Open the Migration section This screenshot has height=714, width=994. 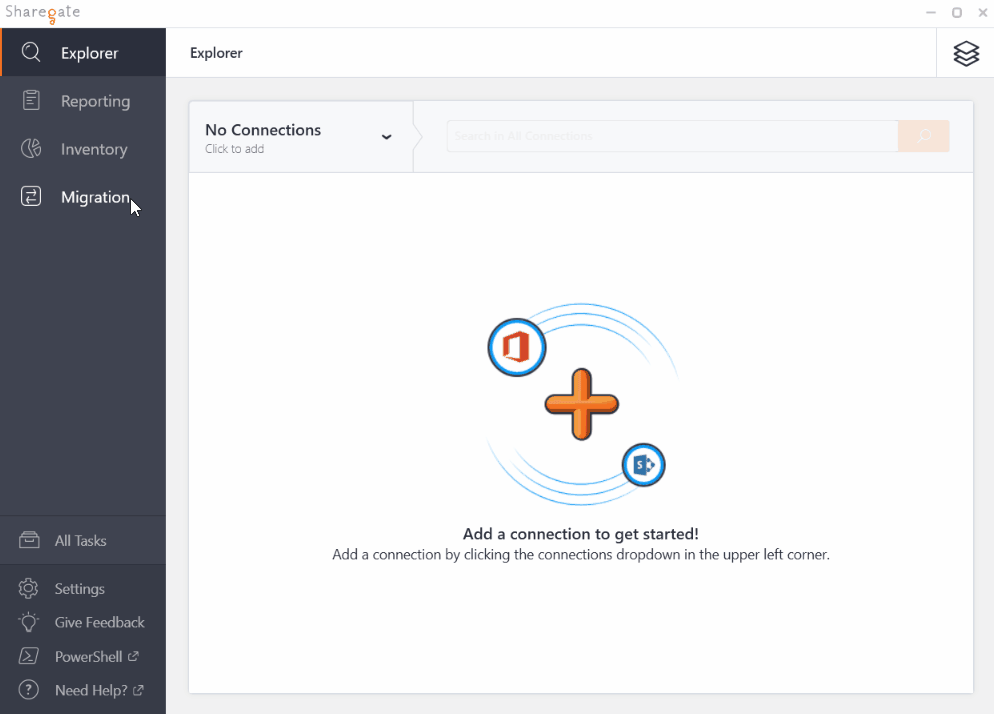(83, 197)
